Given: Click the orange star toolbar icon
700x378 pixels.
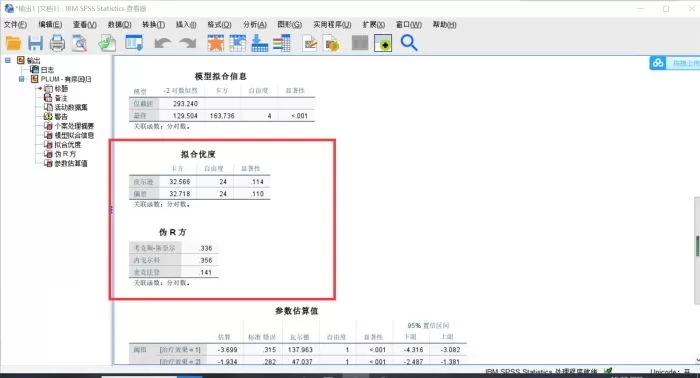Looking at the screenshot, I should coord(216,43).
